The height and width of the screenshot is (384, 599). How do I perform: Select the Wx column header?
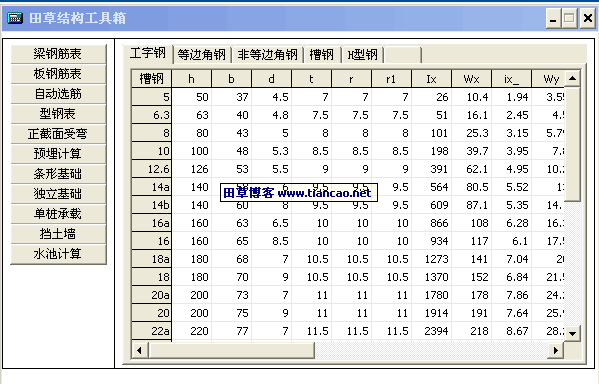tap(472, 79)
